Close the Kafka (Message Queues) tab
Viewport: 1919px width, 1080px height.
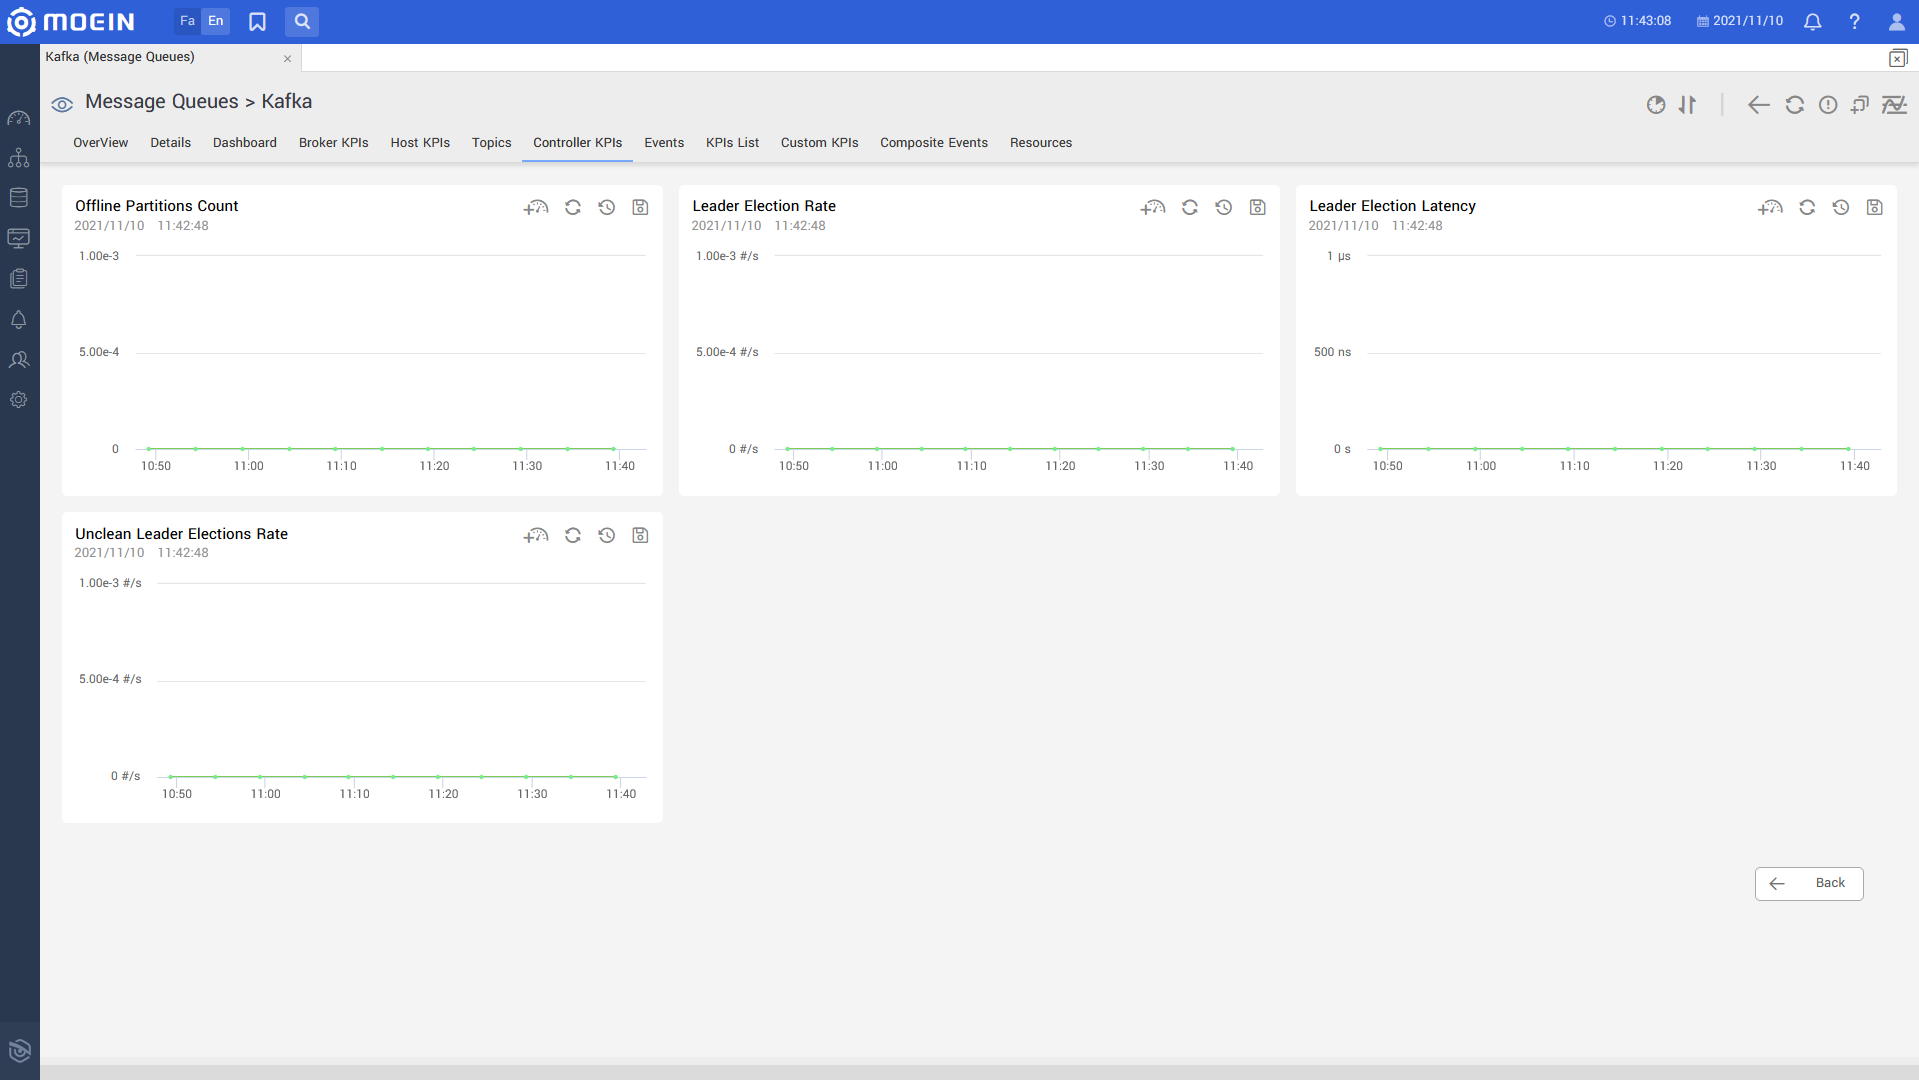287,58
